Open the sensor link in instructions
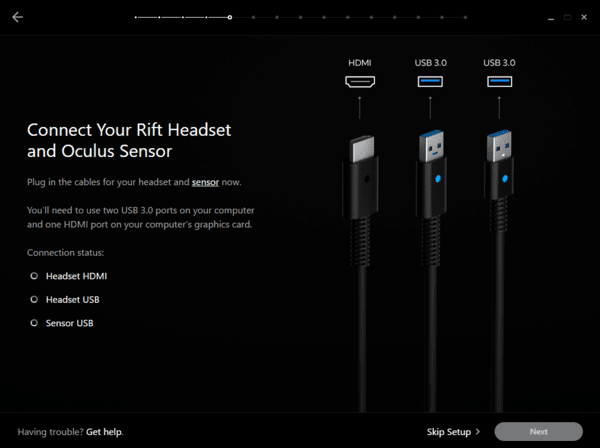Image resolution: width=600 pixels, height=448 pixels. pyautogui.click(x=205, y=182)
